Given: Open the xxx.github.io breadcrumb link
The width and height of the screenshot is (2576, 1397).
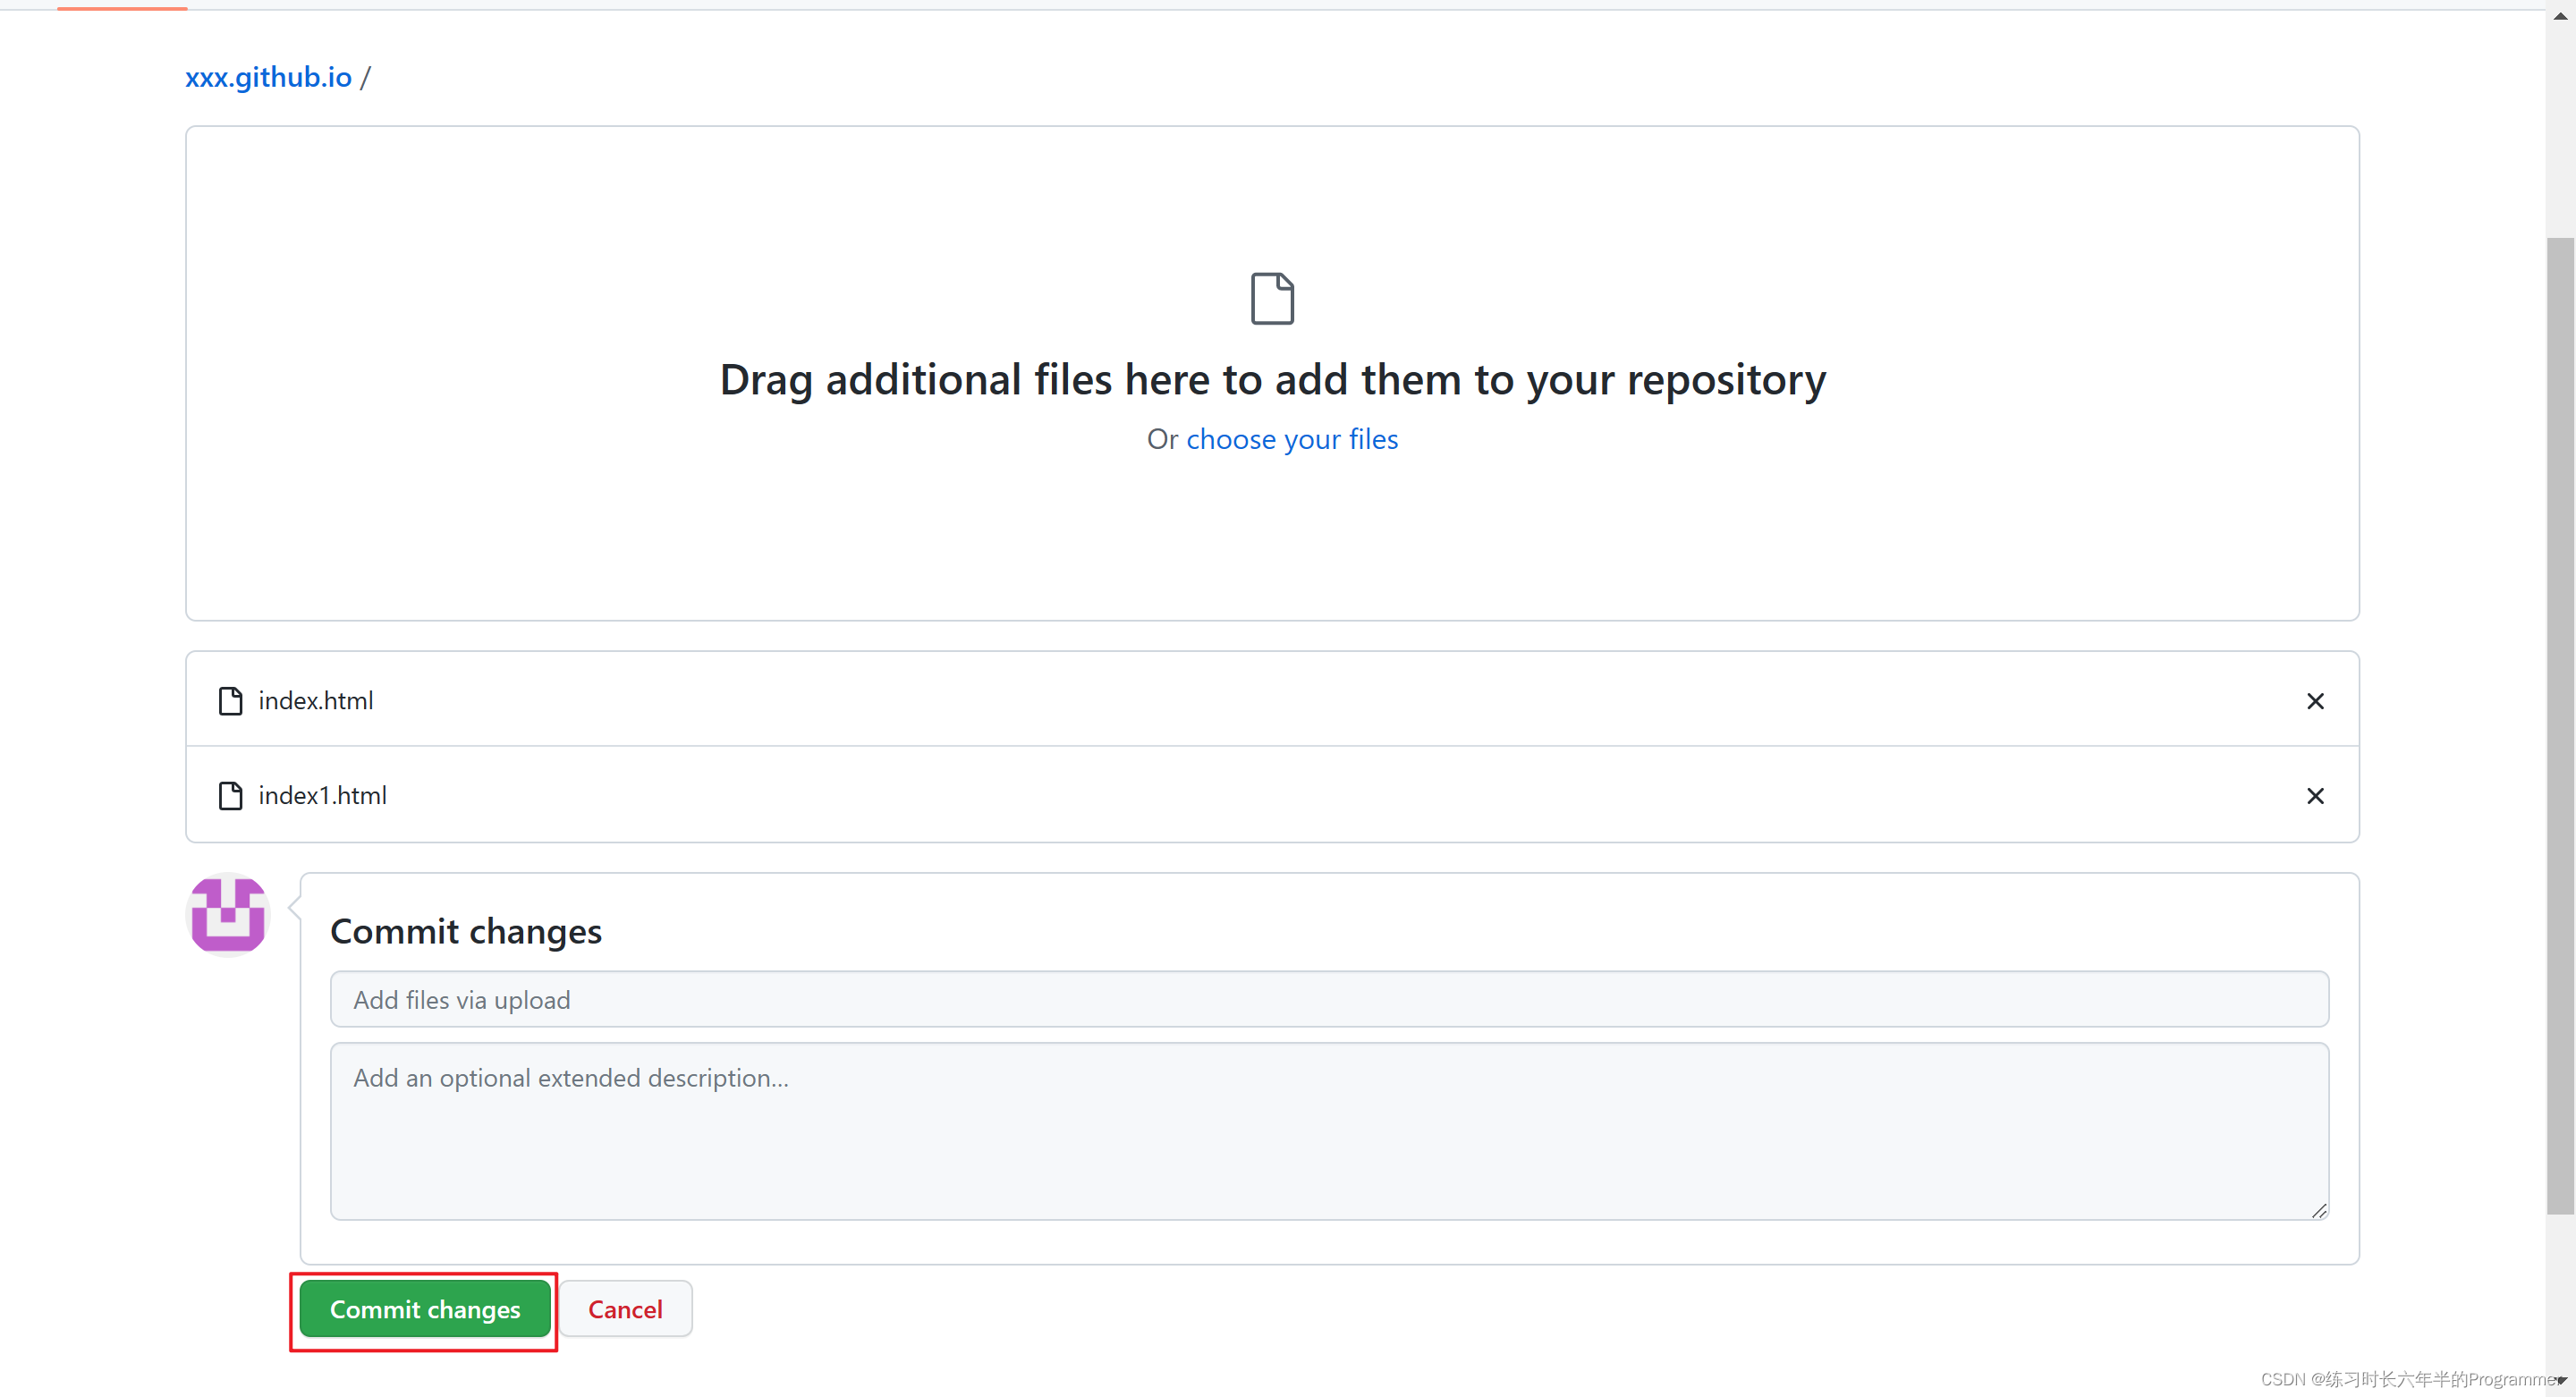Looking at the screenshot, I should tap(268, 77).
